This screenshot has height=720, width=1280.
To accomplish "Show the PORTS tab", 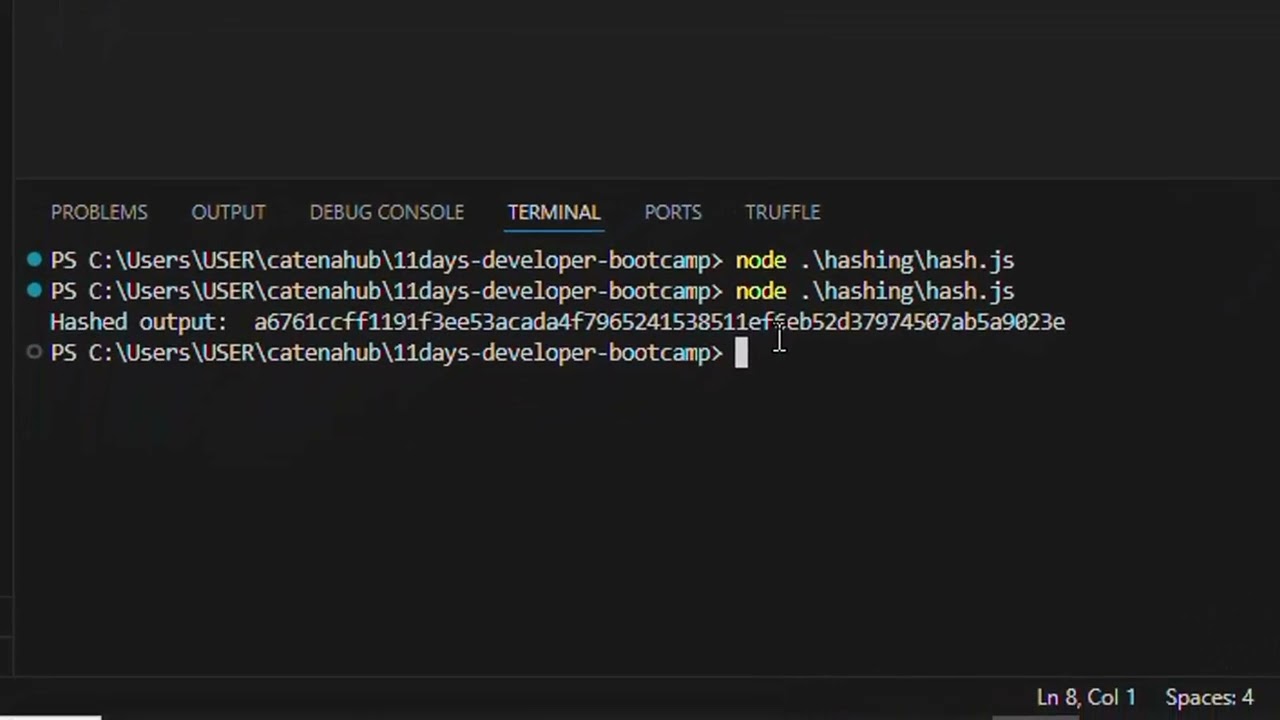I will point(672,212).
